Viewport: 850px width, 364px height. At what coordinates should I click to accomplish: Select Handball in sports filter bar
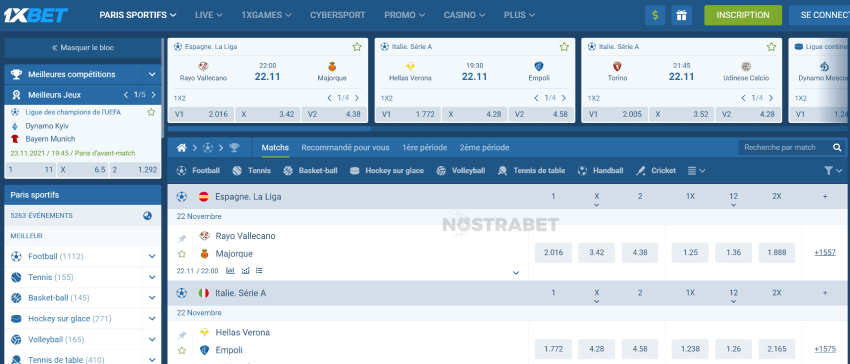600,170
